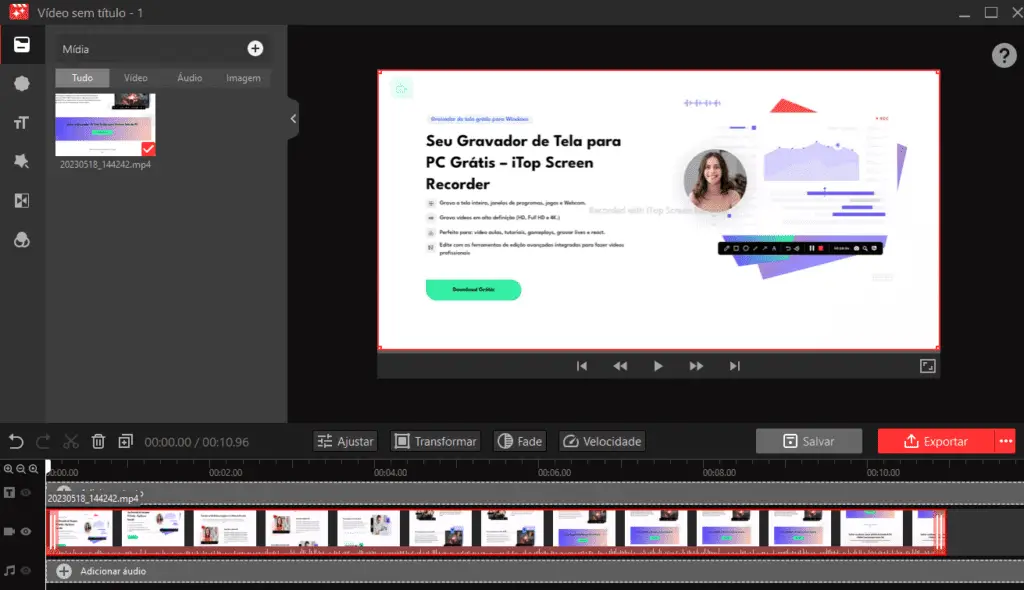This screenshot has width=1024, height=590.
Task: Click the audio track music note icon
Action: [x=9, y=570]
